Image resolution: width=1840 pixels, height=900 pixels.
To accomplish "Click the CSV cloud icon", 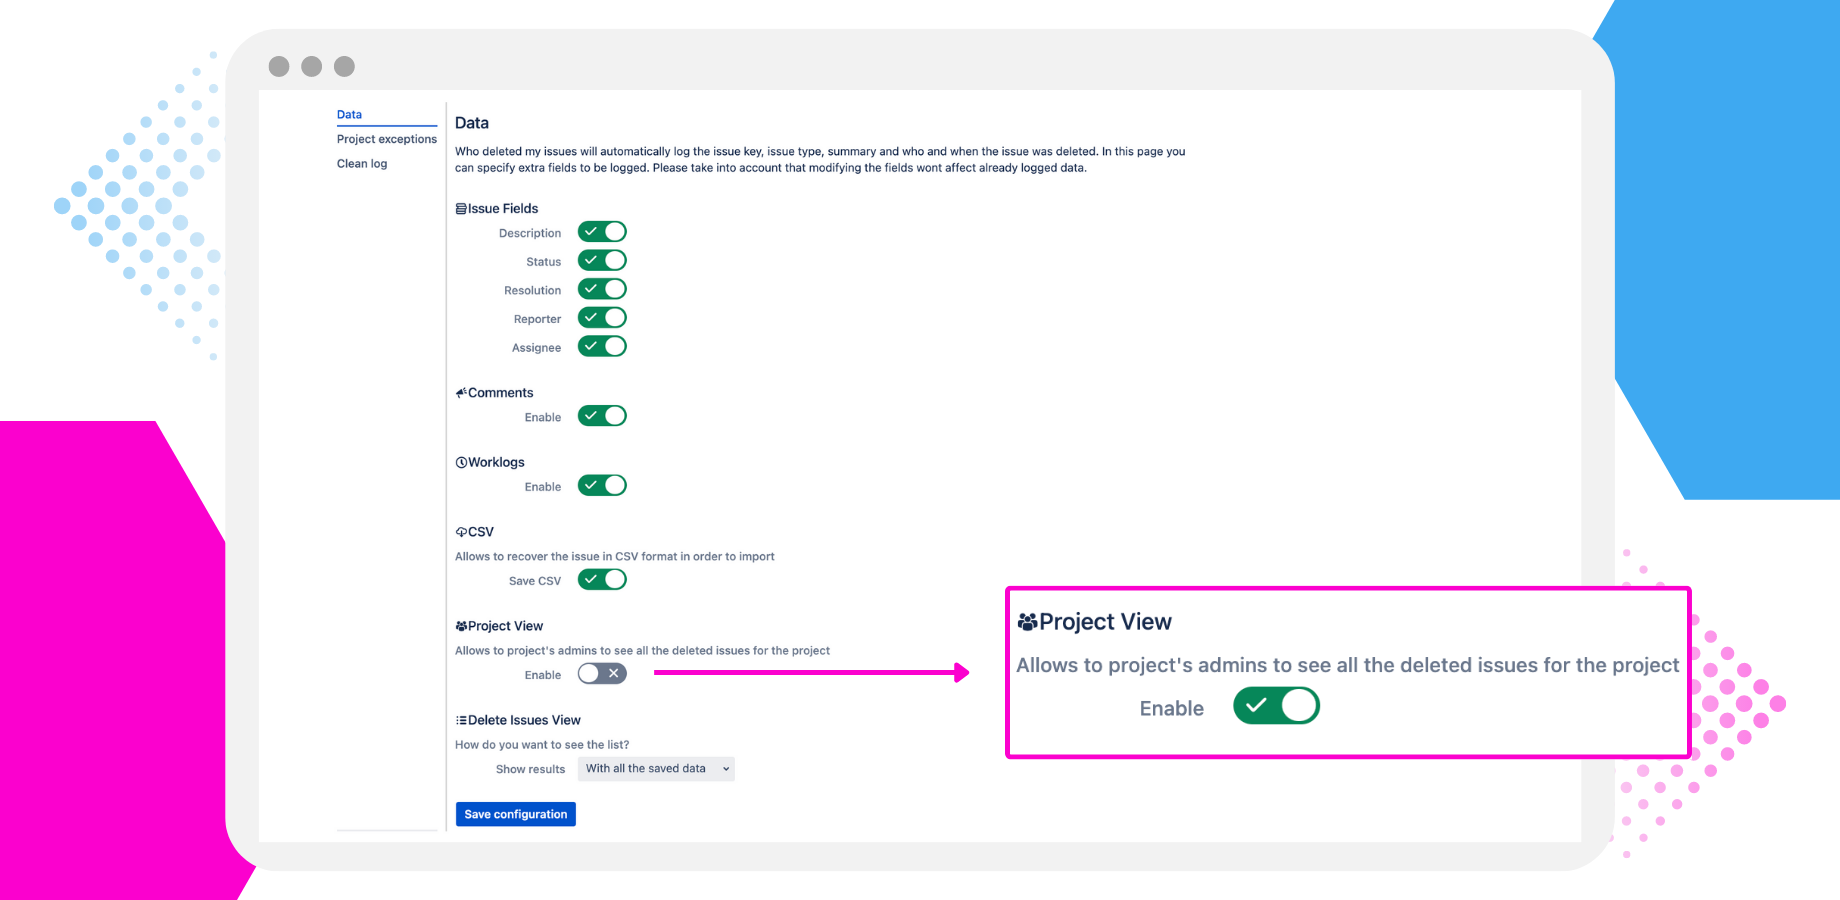I will point(461,532).
